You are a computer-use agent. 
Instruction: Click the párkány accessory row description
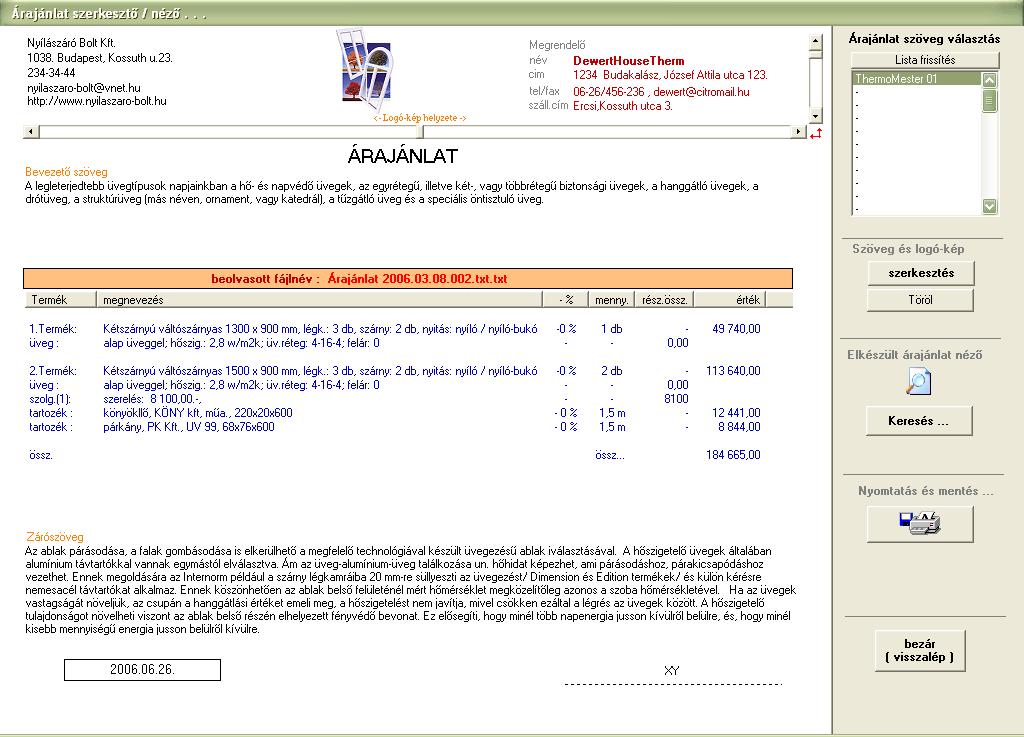coord(189,427)
